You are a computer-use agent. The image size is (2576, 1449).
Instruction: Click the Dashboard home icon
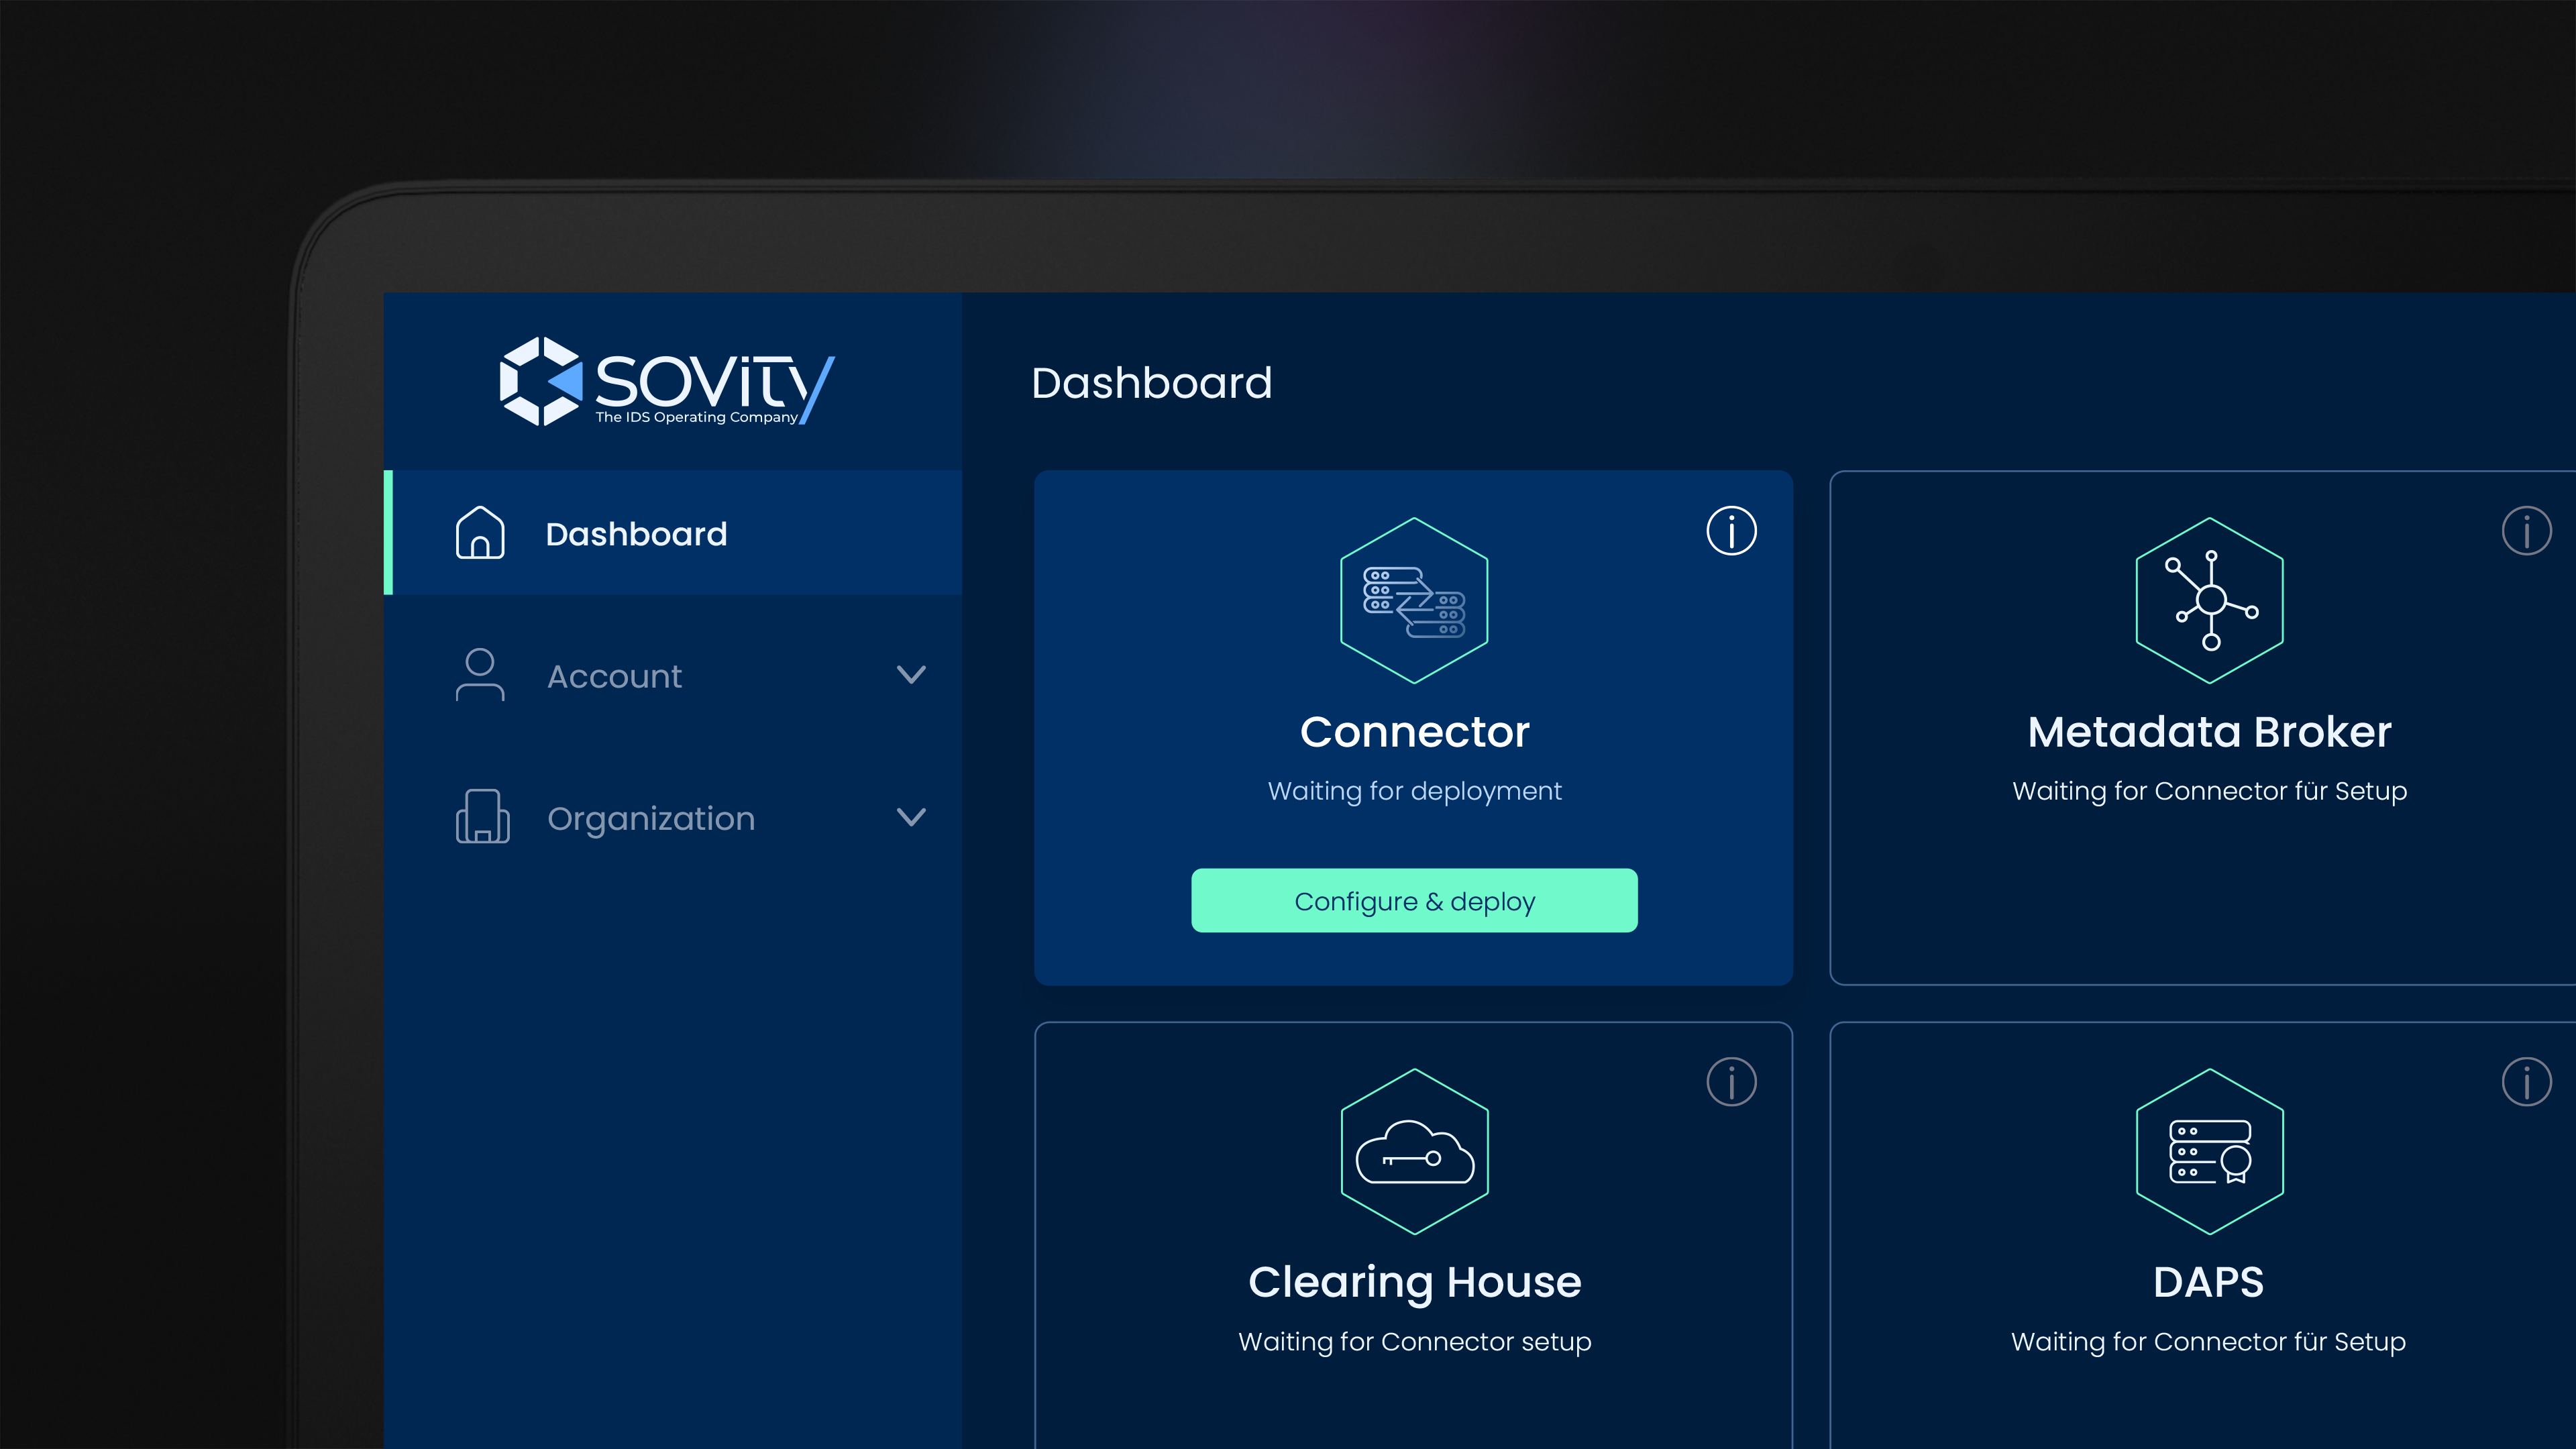pos(480,533)
